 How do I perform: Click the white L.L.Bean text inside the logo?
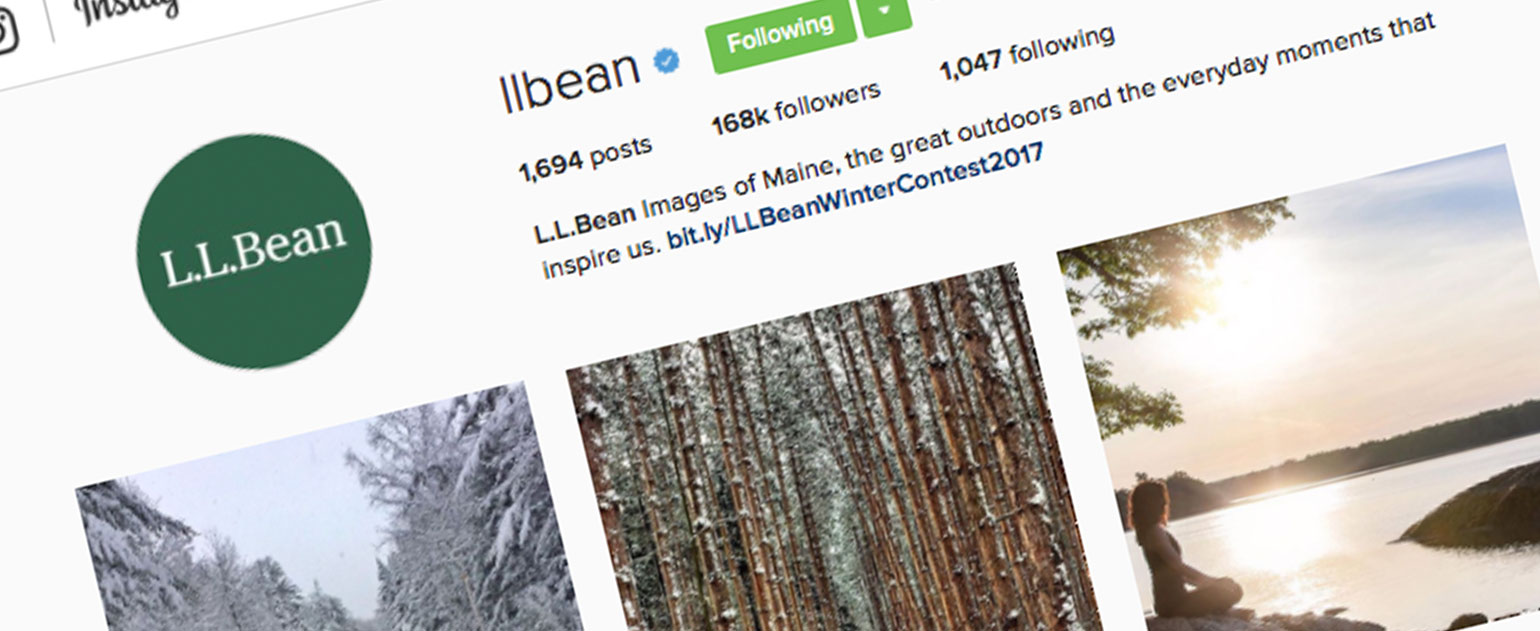pos(253,250)
